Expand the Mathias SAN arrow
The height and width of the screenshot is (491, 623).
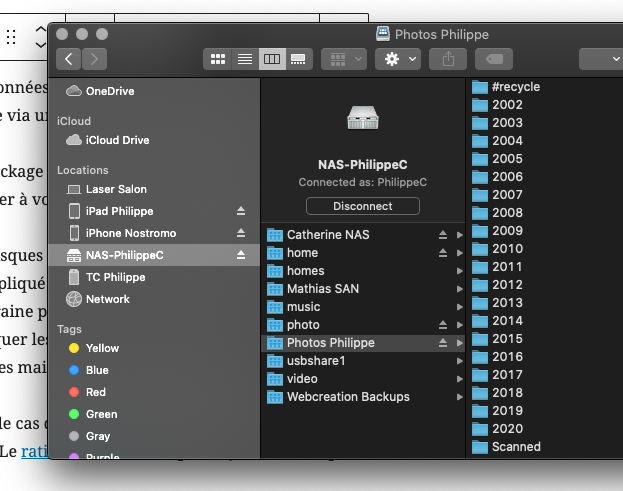pyautogui.click(x=460, y=289)
